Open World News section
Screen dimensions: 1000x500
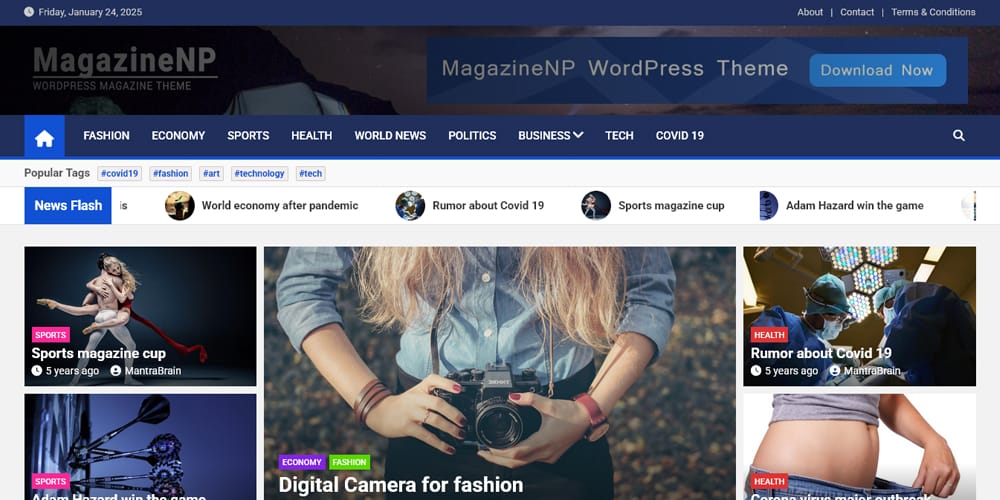pyautogui.click(x=390, y=135)
